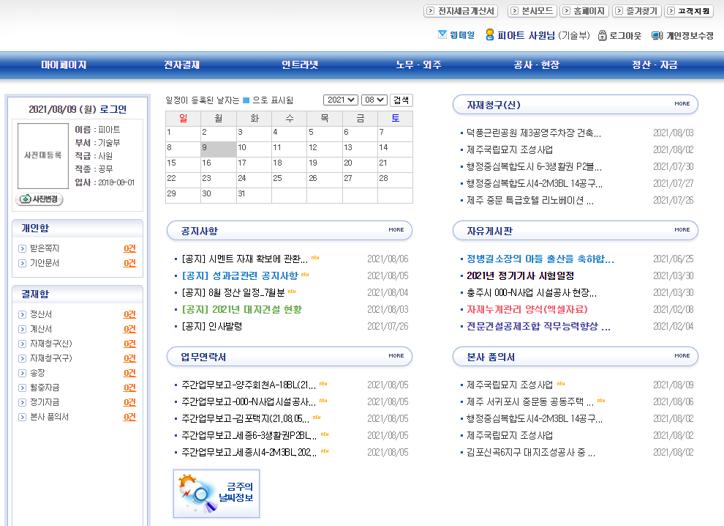The width and height of the screenshot is (724, 526).
Task: Open post 자재누계관리 양식(엑셀자료)
Action: pos(527,309)
